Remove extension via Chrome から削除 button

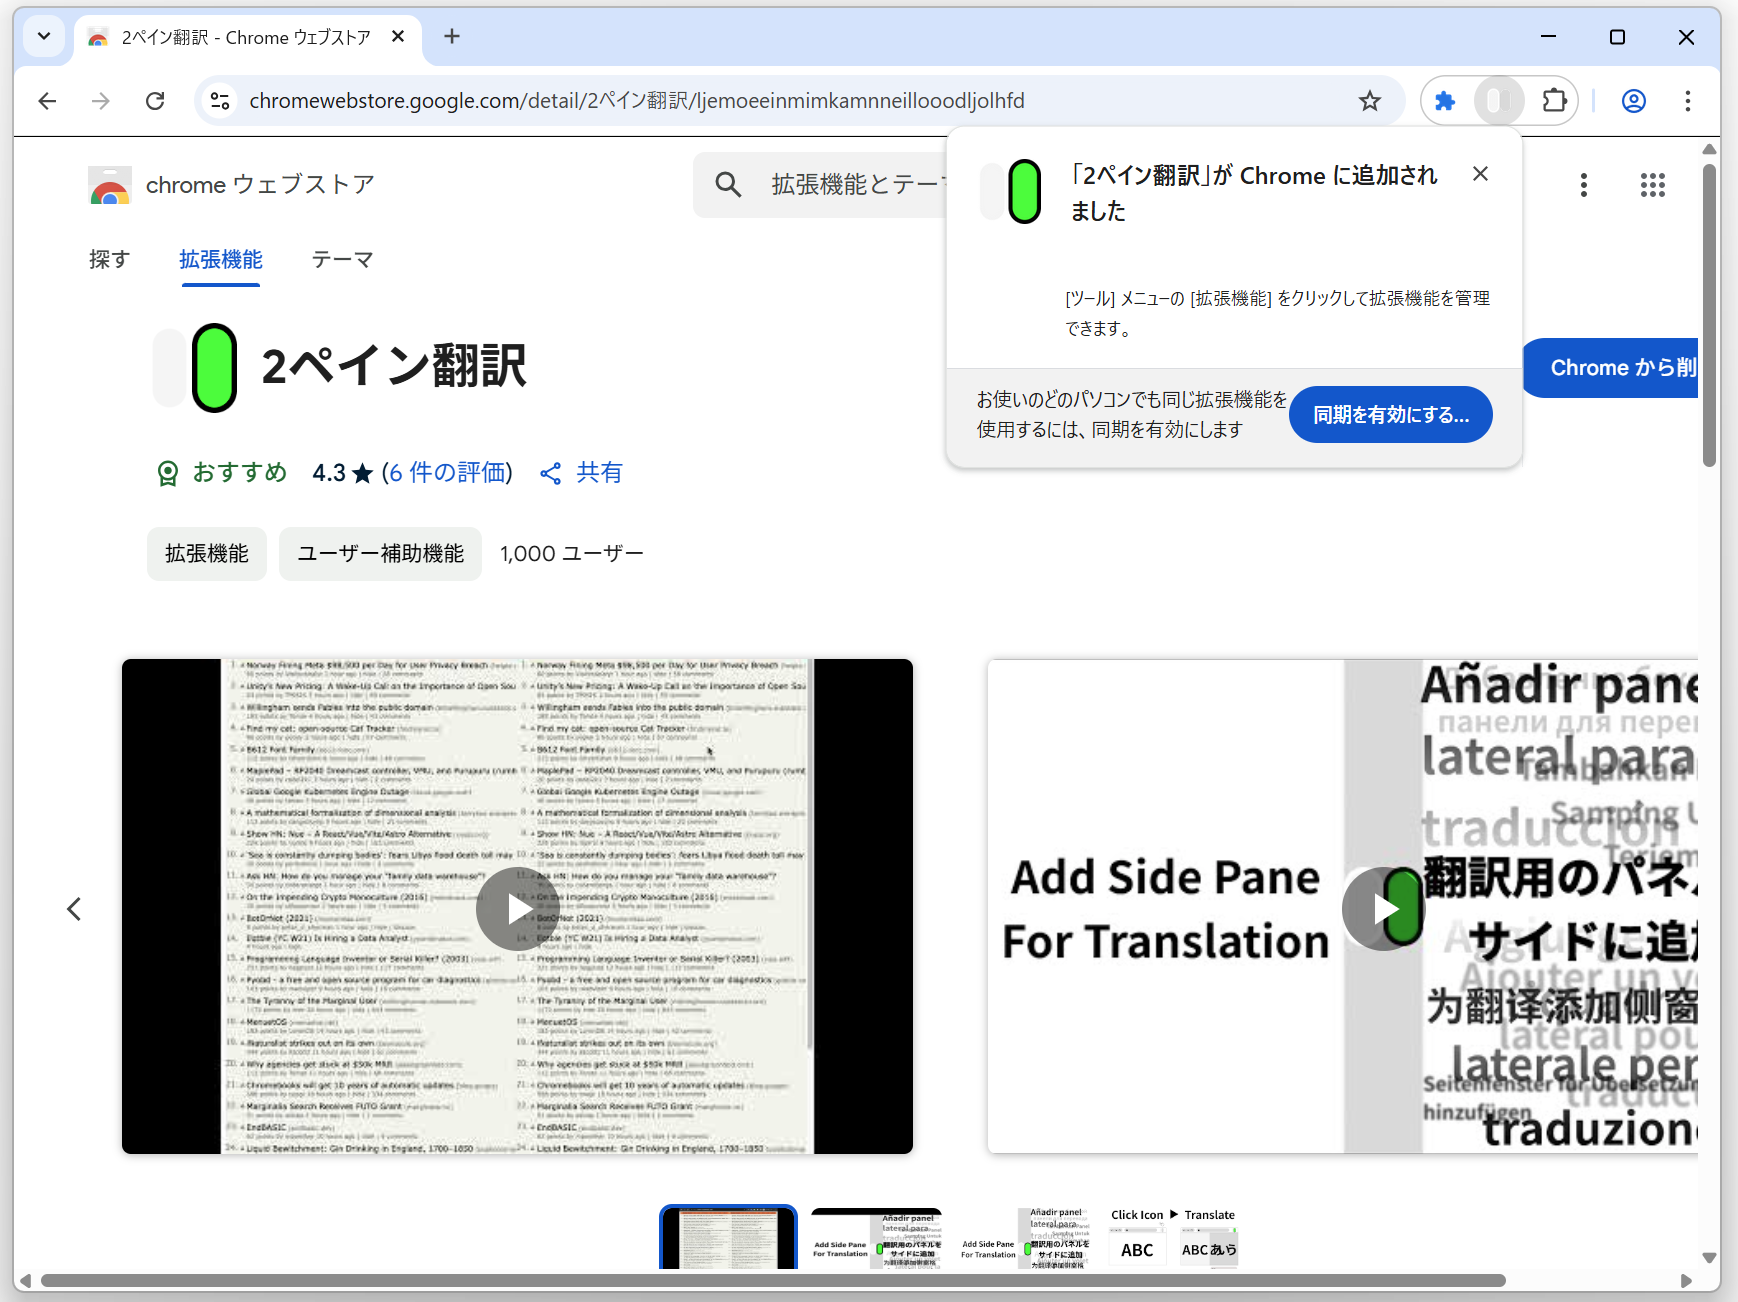[1618, 367]
